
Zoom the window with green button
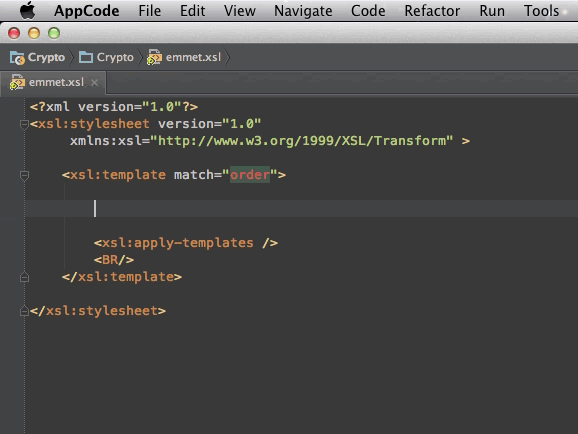[54, 33]
